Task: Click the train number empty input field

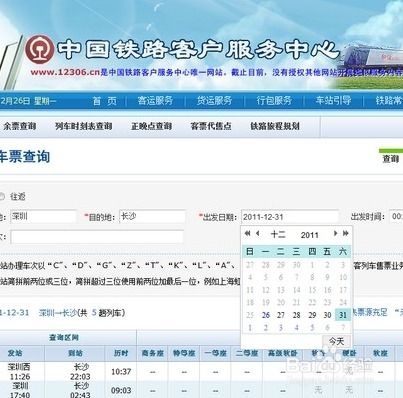Action: (97, 237)
